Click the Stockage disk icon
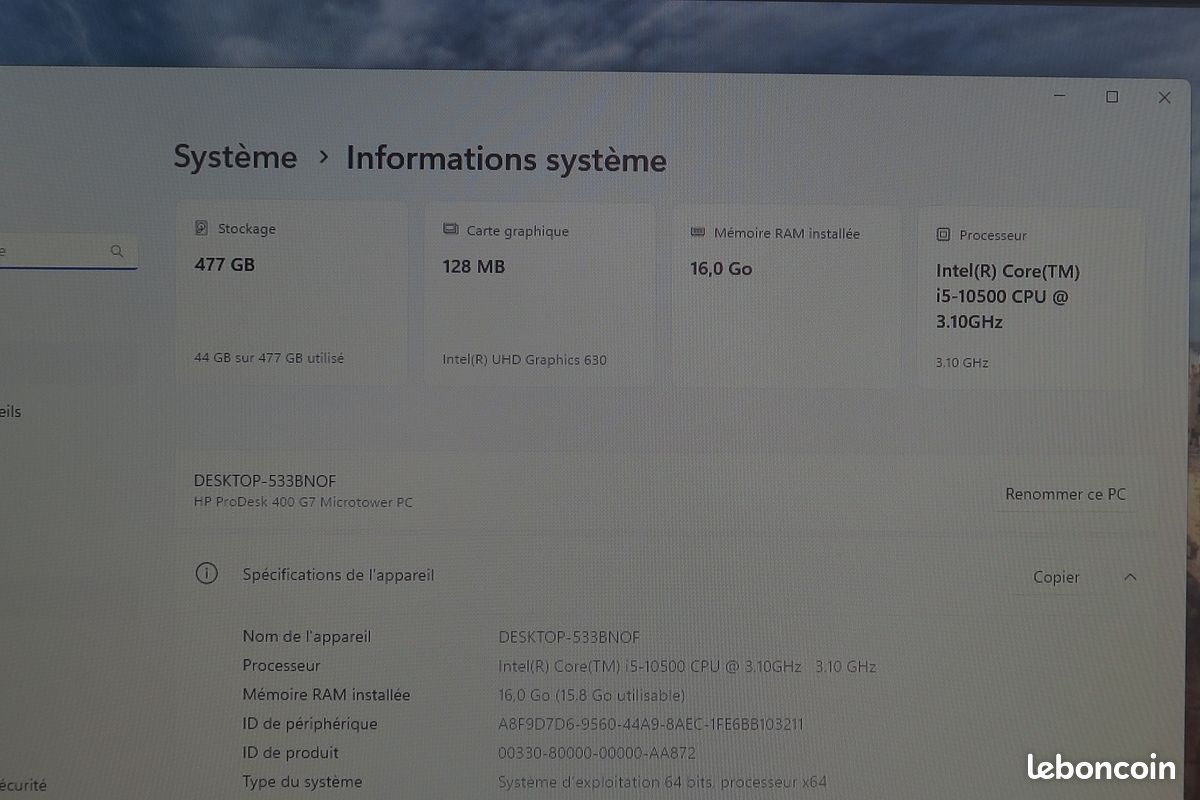The image size is (1200, 800). (202, 228)
